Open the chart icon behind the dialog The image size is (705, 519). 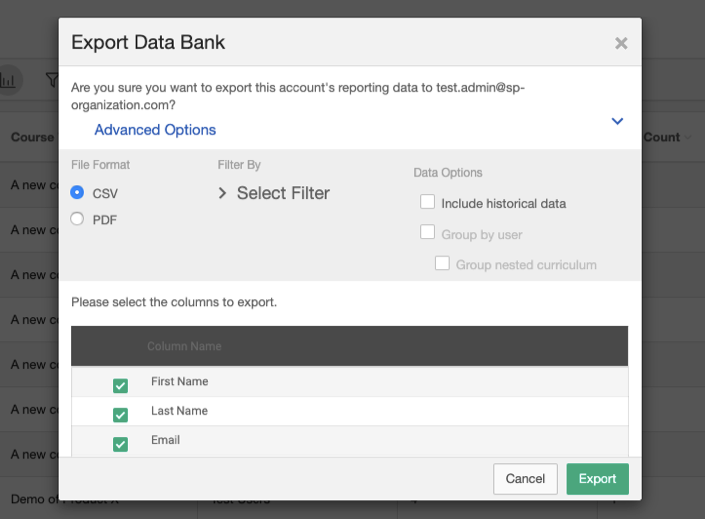(8, 81)
